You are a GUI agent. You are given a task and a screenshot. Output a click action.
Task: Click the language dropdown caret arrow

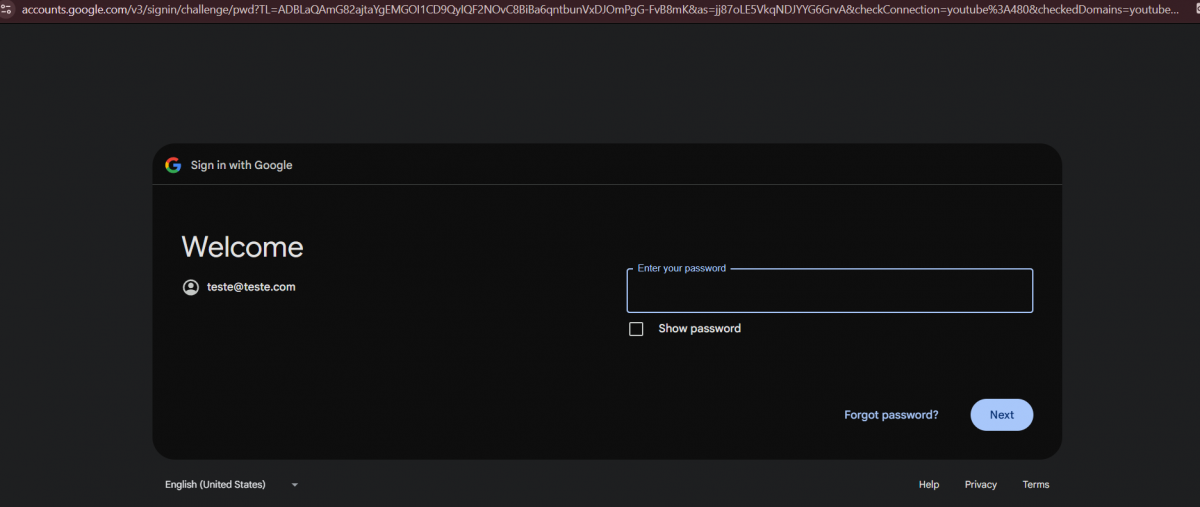point(294,485)
